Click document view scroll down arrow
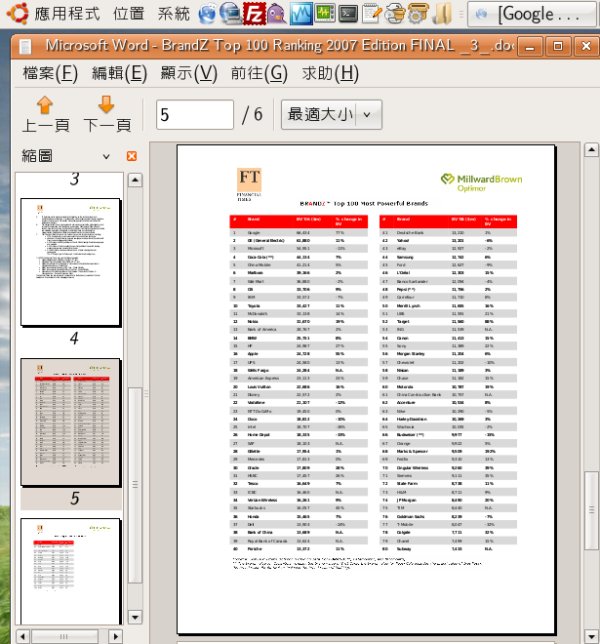 tap(591, 636)
